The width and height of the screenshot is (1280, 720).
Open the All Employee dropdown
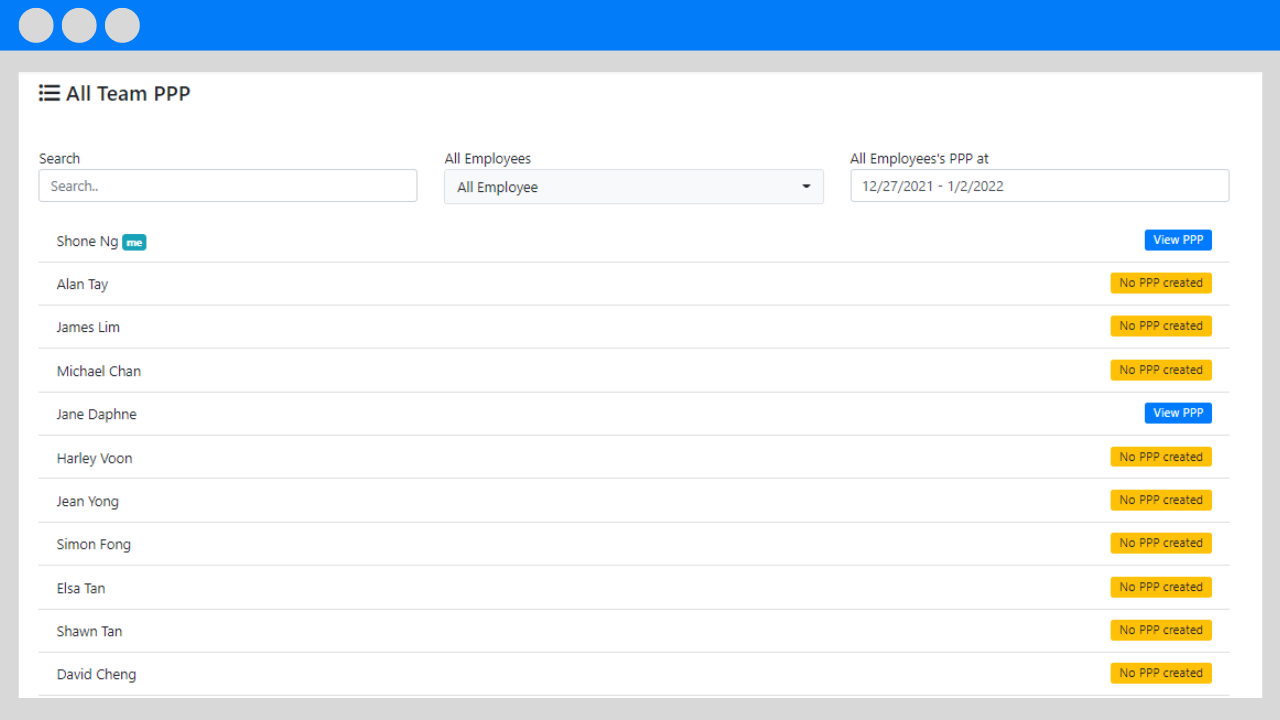click(x=634, y=187)
